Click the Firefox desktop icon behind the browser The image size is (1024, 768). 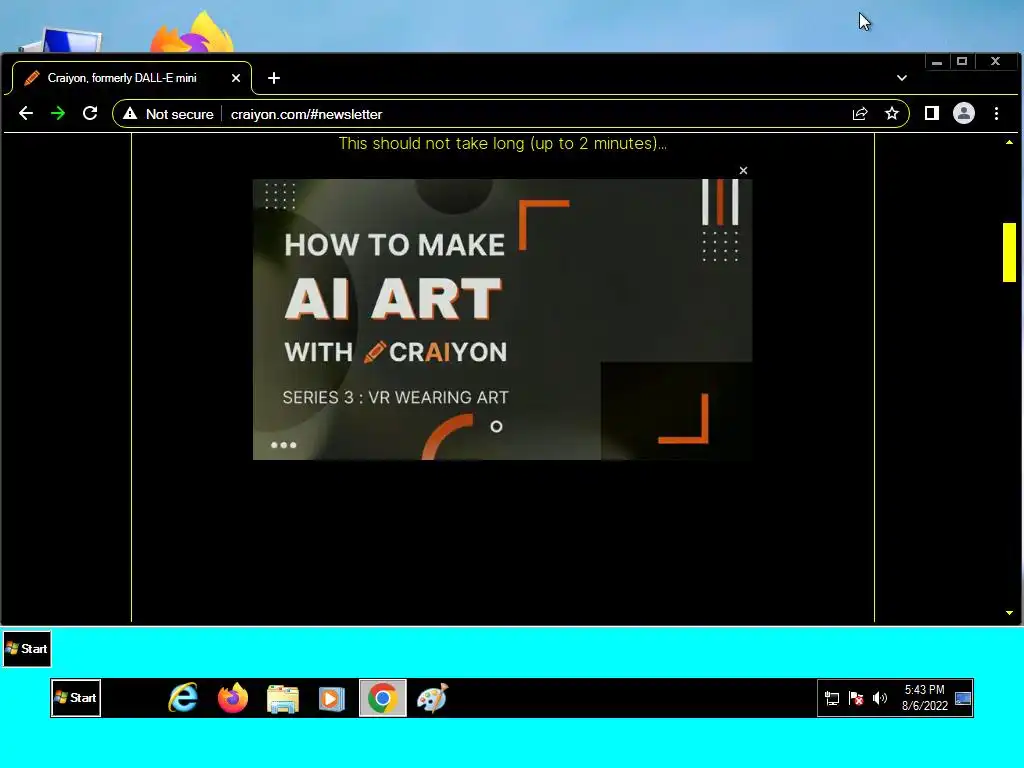point(192,33)
